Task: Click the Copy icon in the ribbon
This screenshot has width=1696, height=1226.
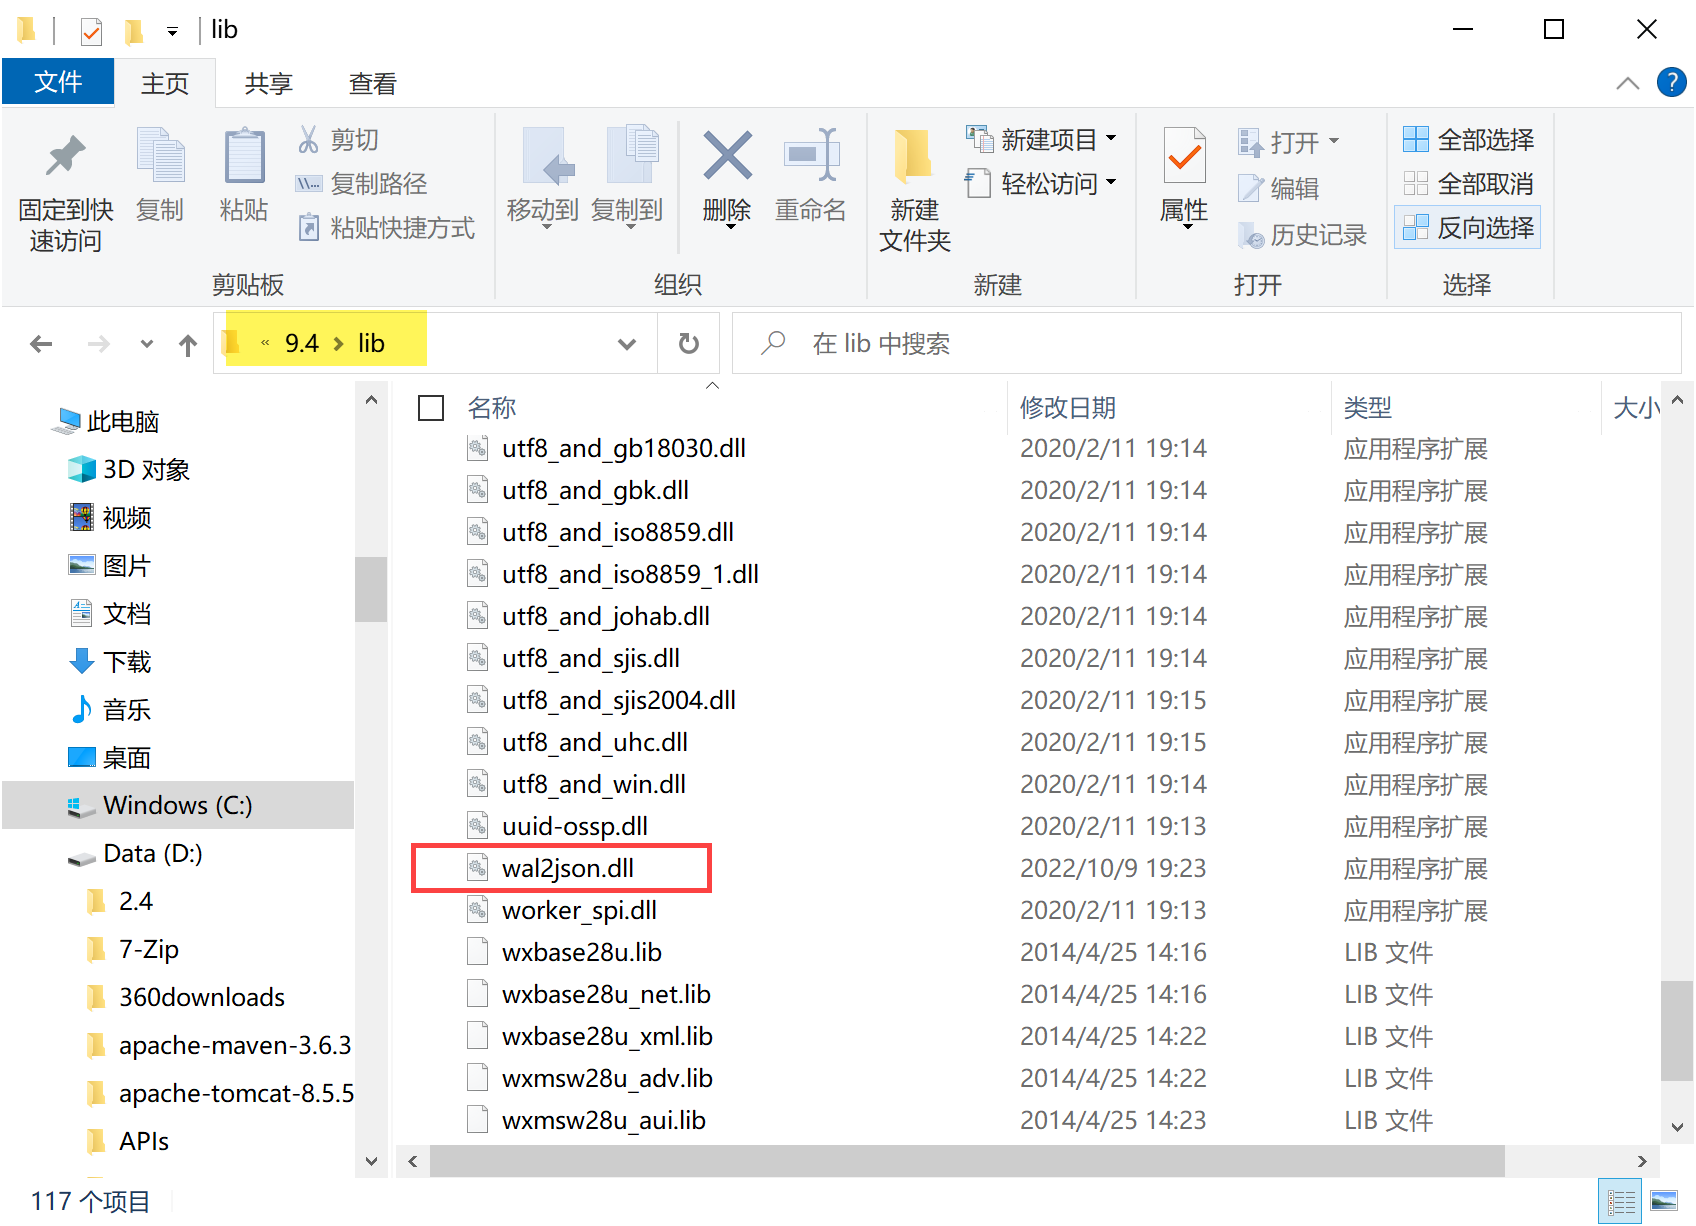Action: point(160,156)
